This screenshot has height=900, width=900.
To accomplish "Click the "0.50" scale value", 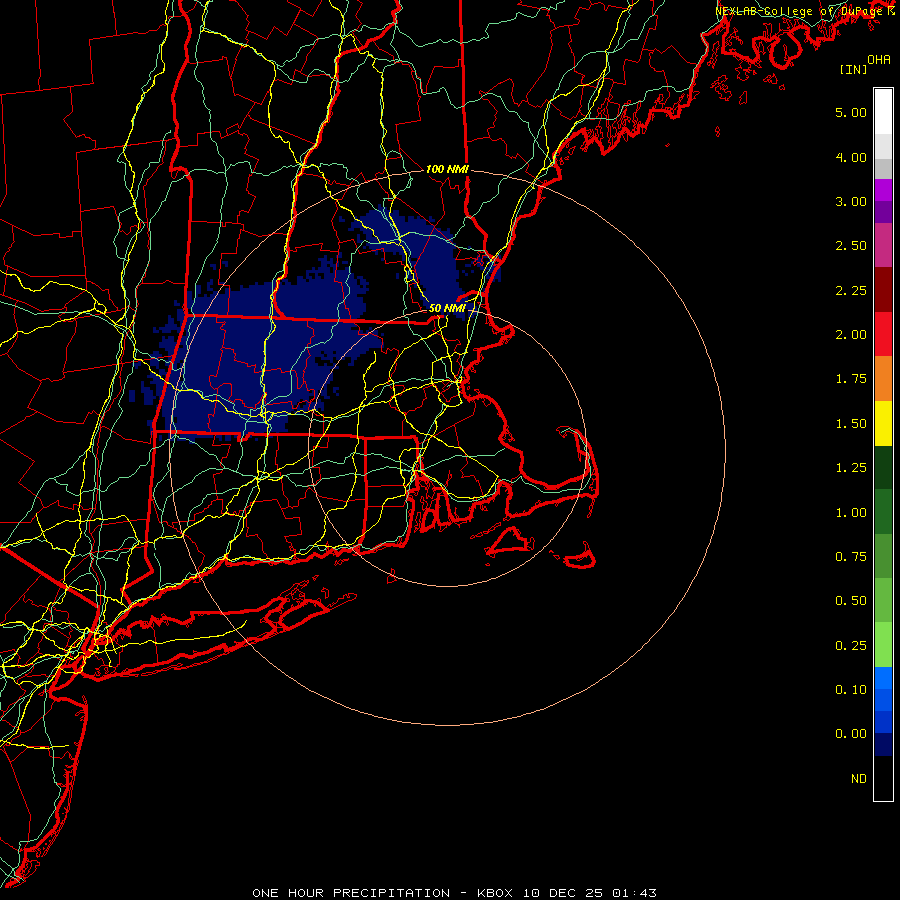I will point(851,601).
